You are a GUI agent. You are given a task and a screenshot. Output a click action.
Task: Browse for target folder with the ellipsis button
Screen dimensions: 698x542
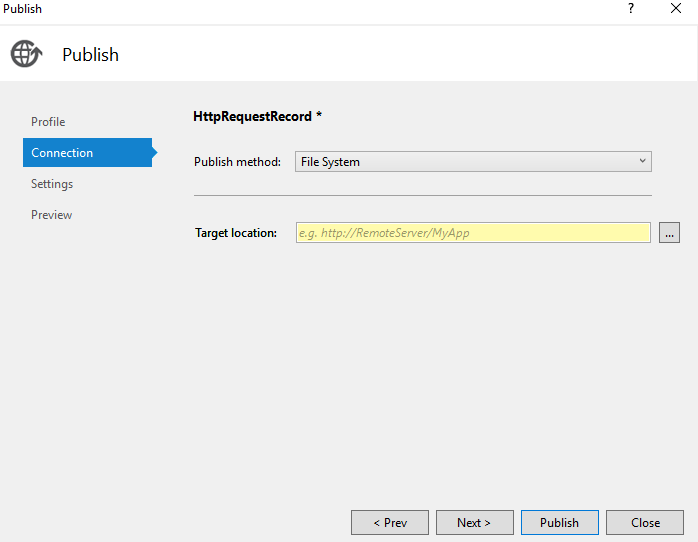click(669, 233)
